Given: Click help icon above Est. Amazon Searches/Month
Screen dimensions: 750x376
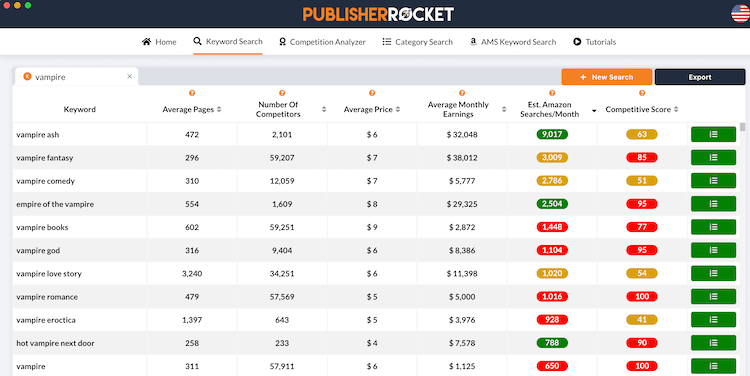Looking at the screenshot, I should pyautogui.click(x=552, y=93).
